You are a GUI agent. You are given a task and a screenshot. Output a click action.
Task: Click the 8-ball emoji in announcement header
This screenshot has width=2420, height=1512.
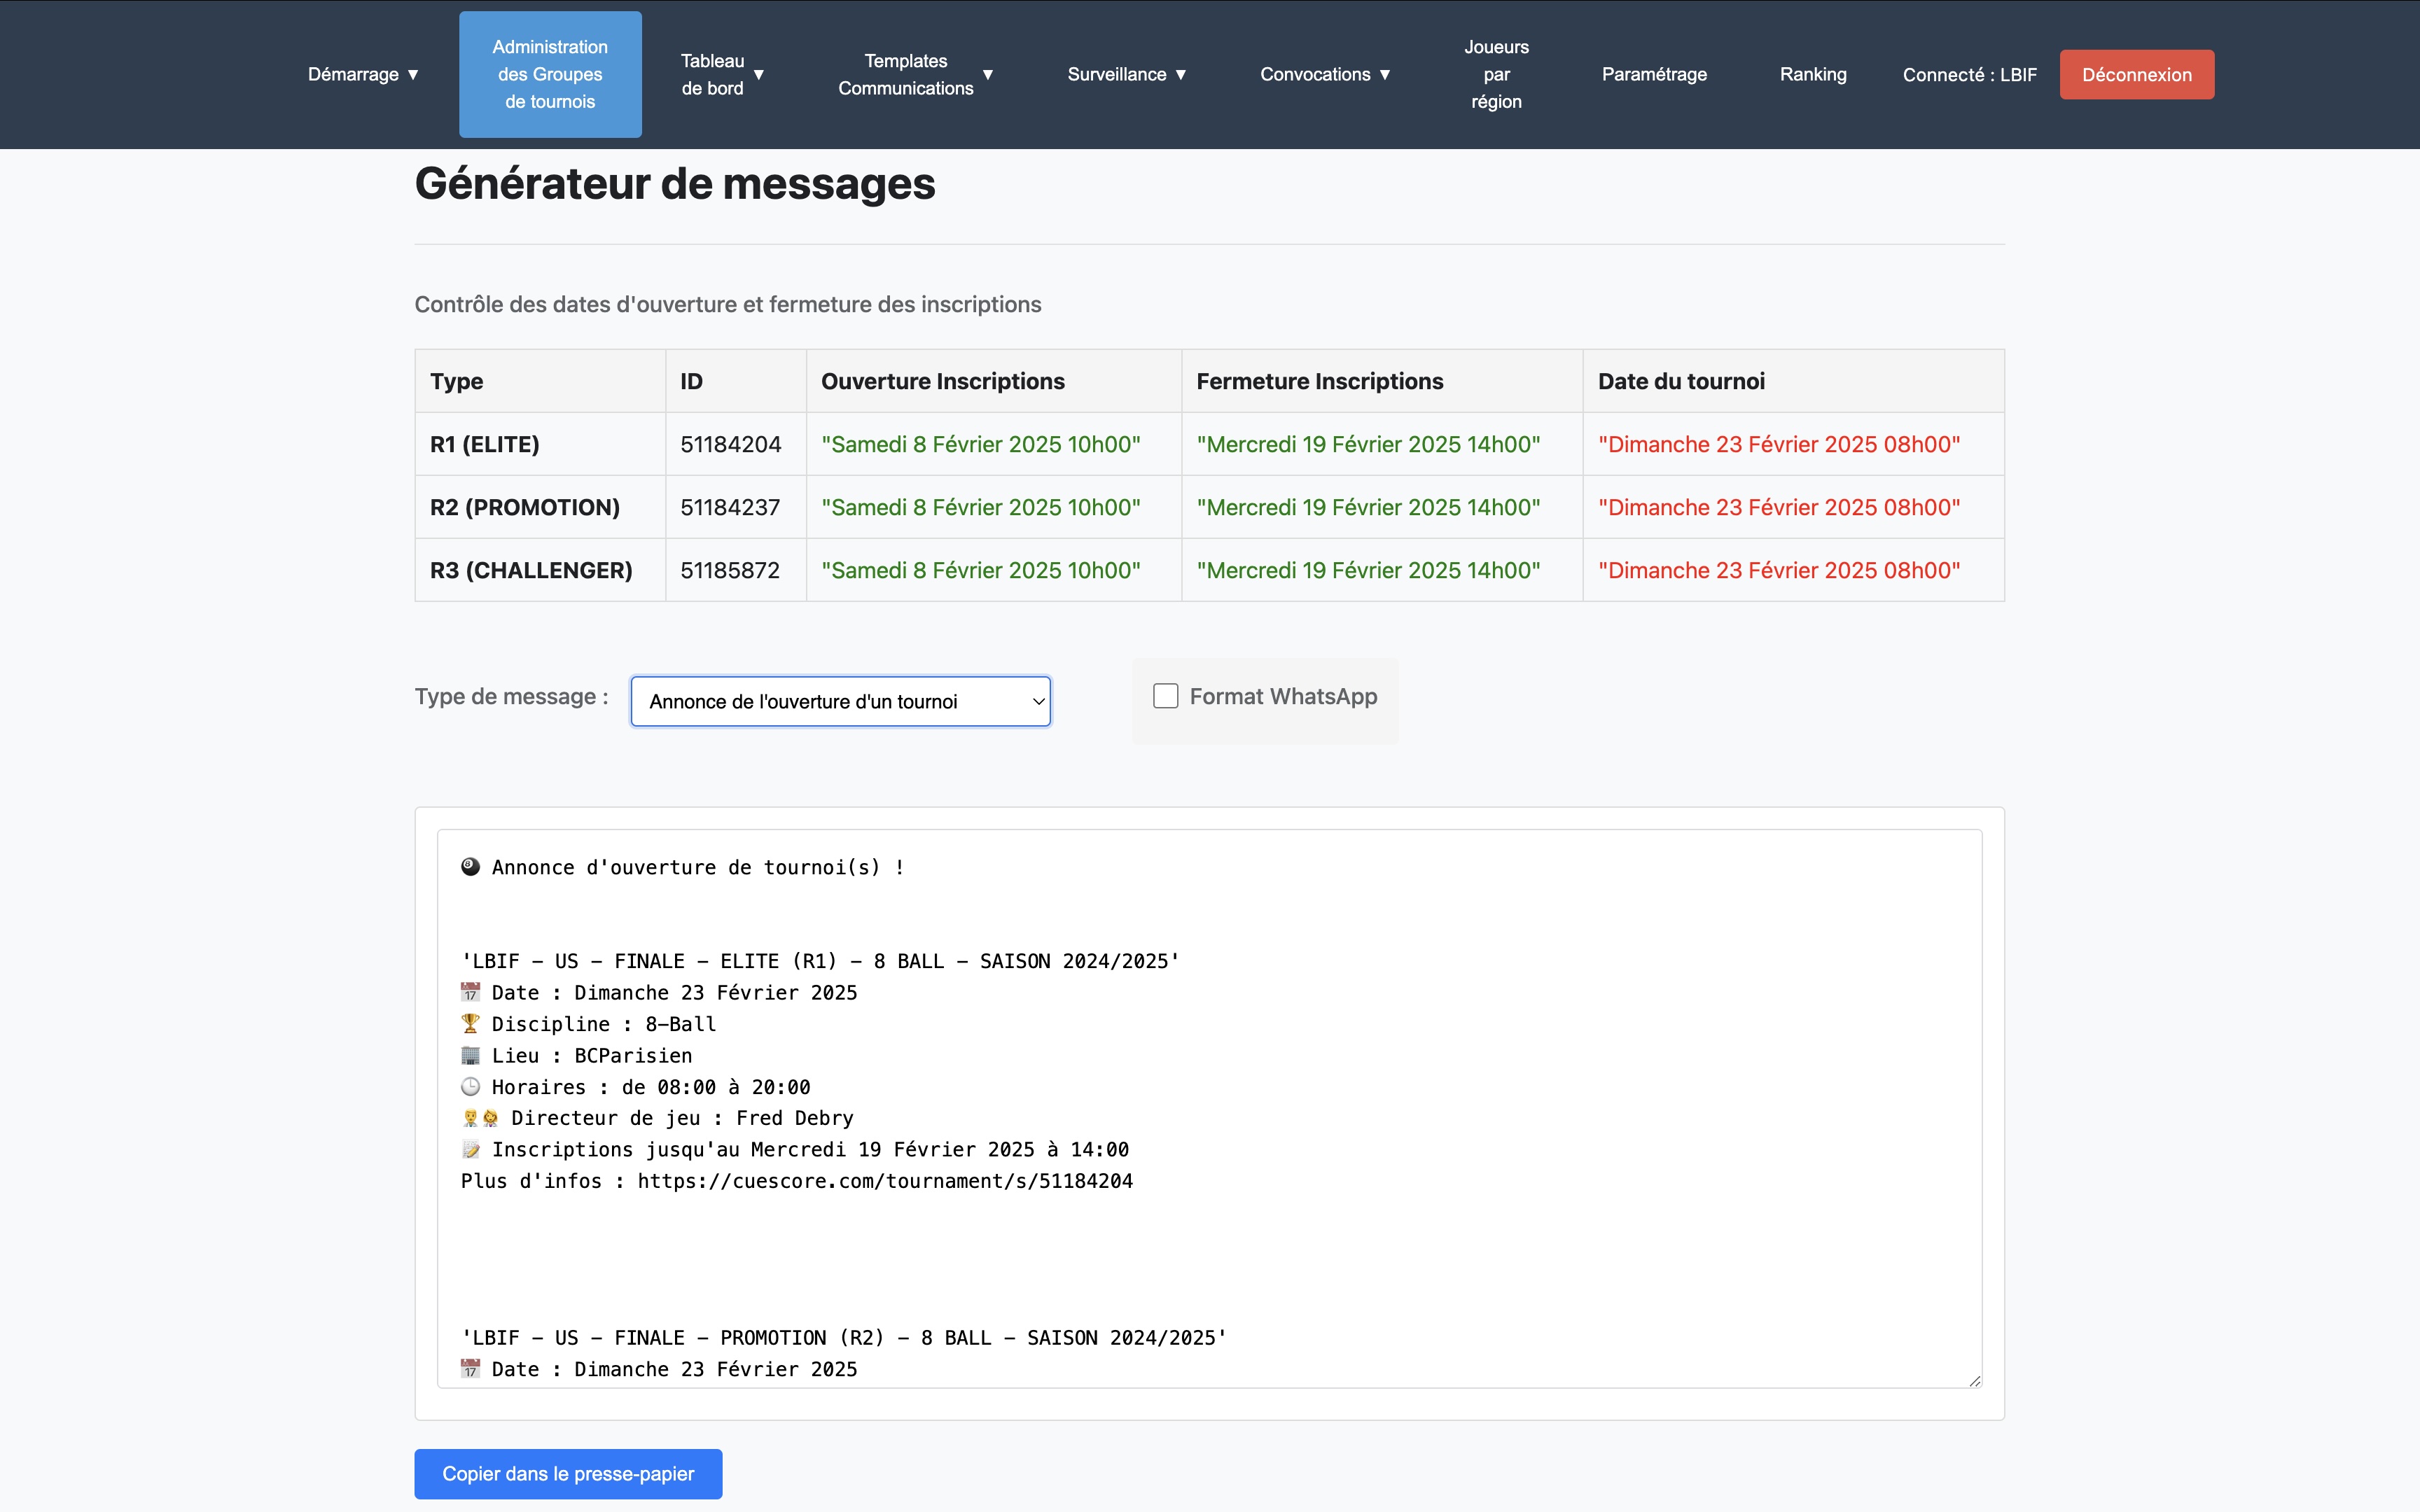pyautogui.click(x=470, y=867)
